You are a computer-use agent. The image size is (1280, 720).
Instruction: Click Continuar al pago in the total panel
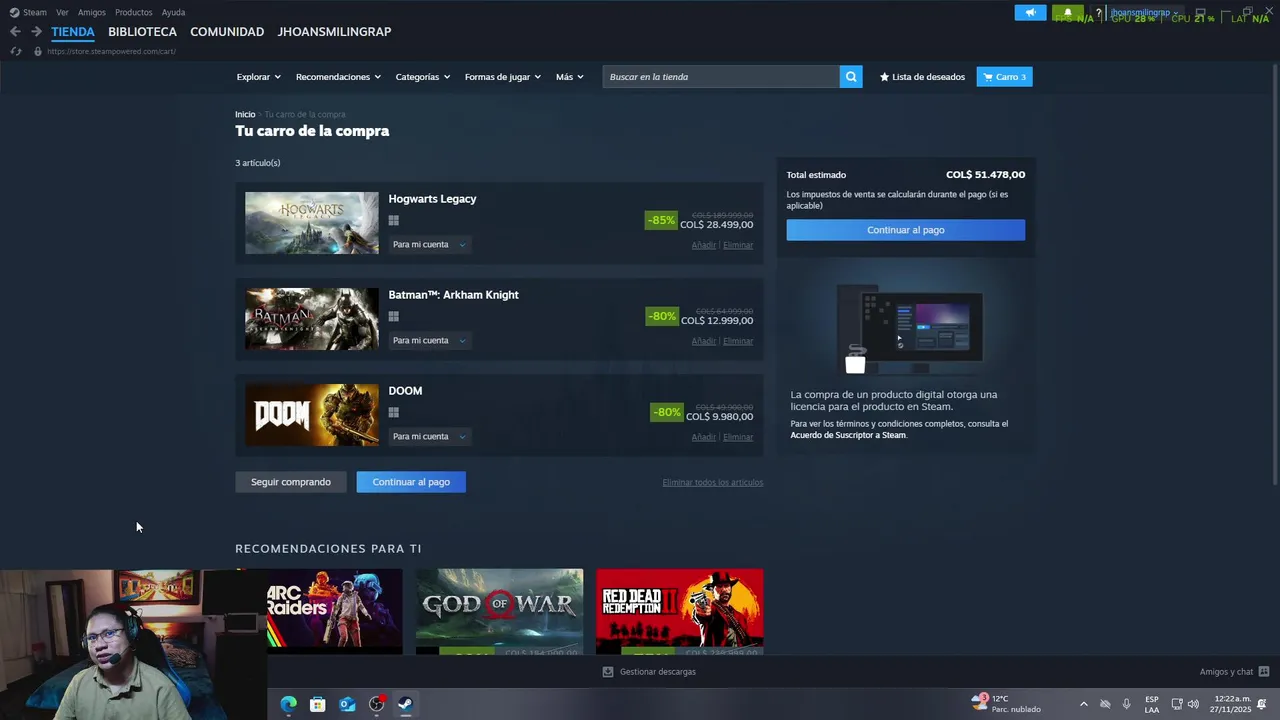905,230
